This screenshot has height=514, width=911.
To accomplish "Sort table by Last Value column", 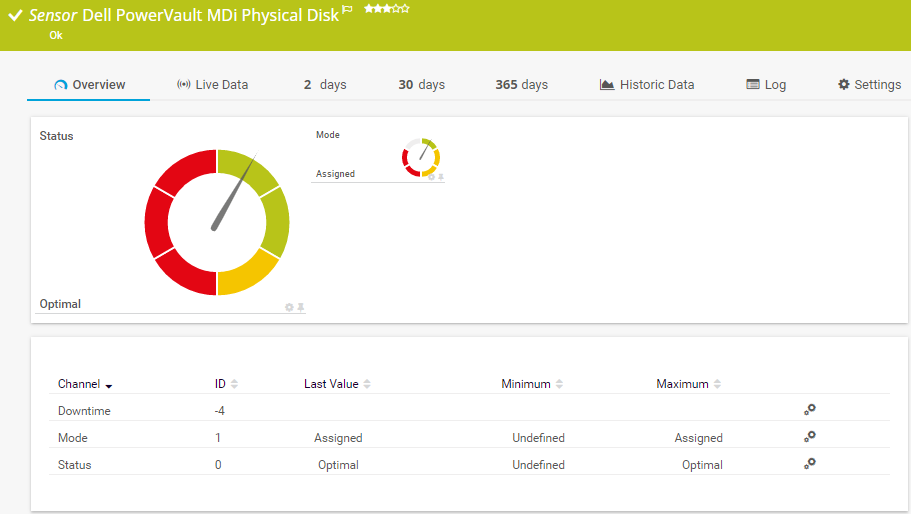I will (336, 384).
